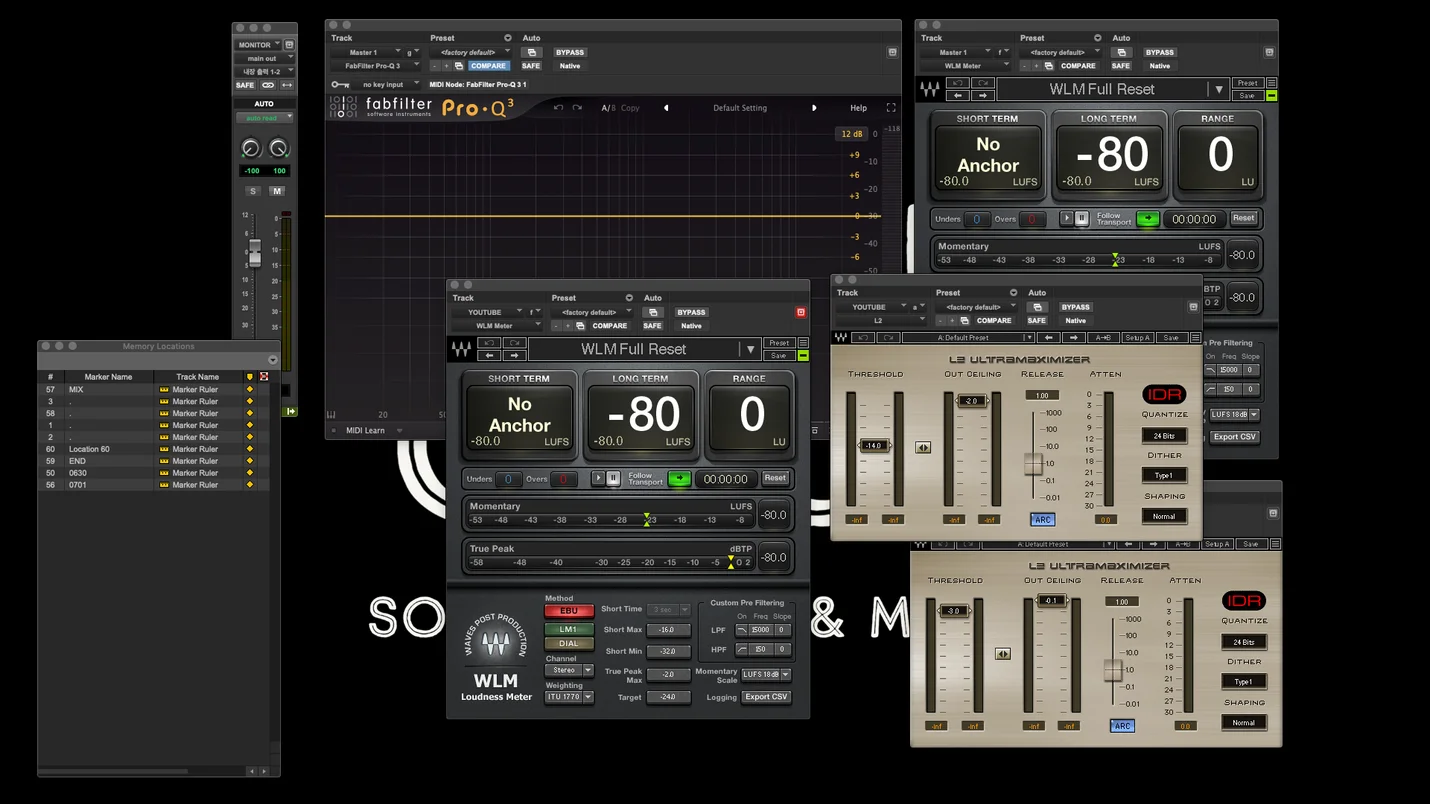This screenshot has width=1430, height=804.
Task: Open monitor strip output window icon
Action: 289,45
